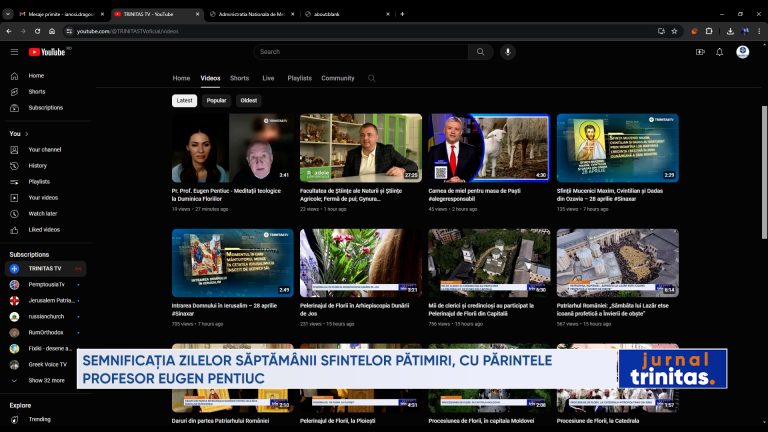
Task: Sort videos by Oldest
Action: (x=249, y=100)
